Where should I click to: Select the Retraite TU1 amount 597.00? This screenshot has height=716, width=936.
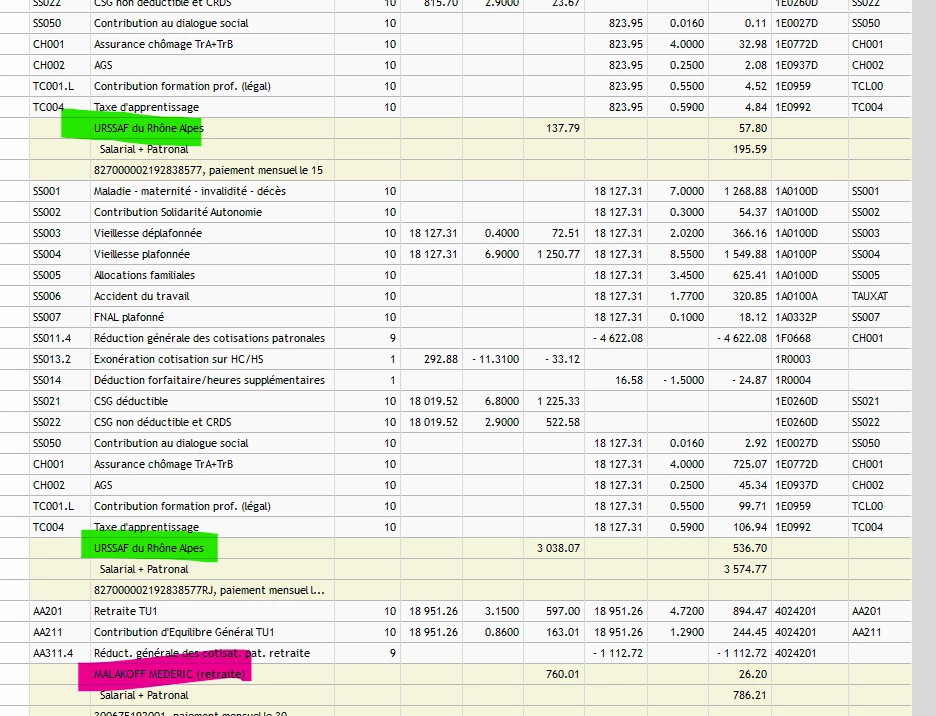(563, 611)
